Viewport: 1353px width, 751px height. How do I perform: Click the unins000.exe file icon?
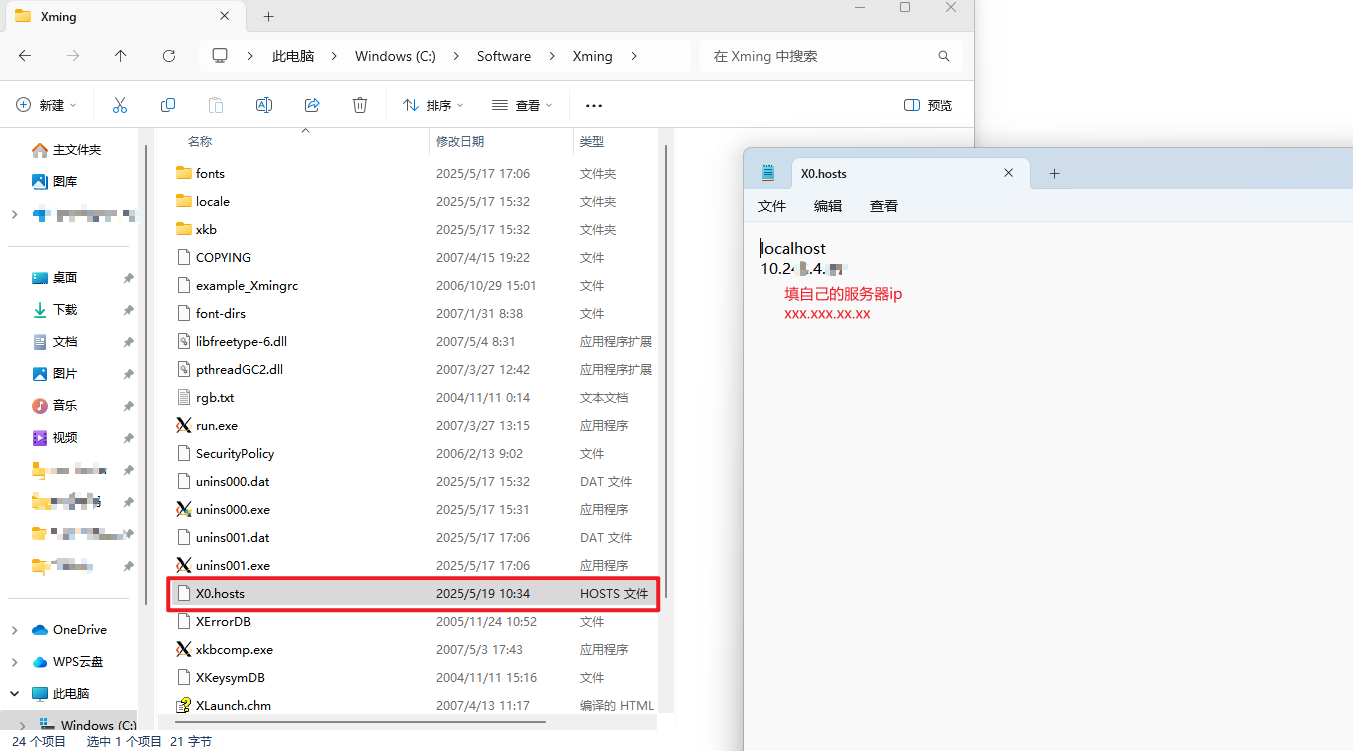[183, 509]
